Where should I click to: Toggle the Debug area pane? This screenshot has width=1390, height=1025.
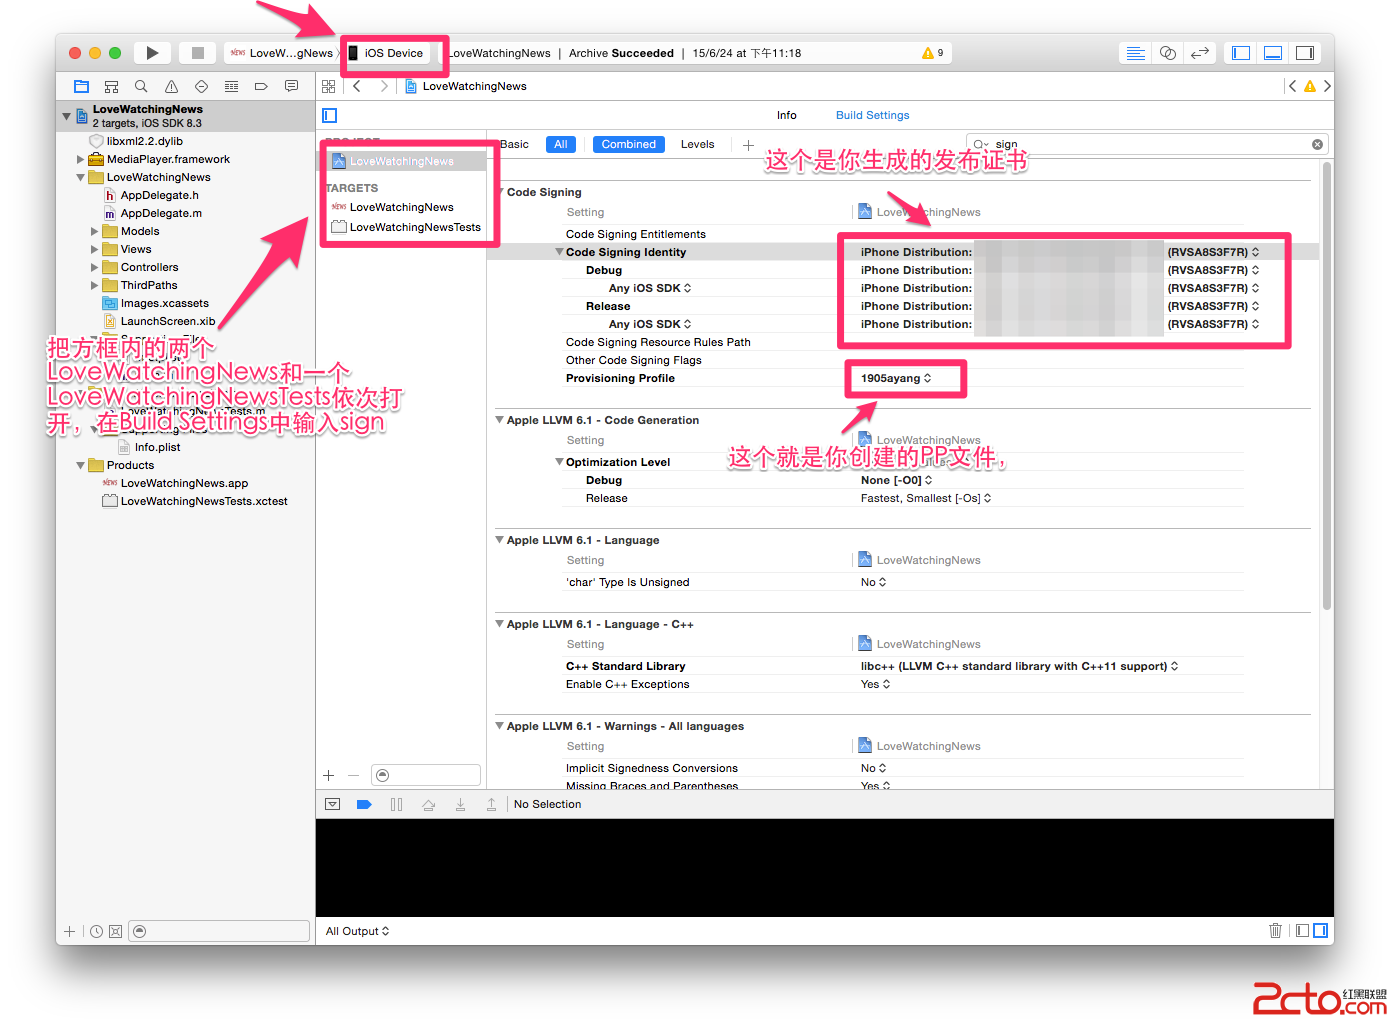coord(1273,53)
